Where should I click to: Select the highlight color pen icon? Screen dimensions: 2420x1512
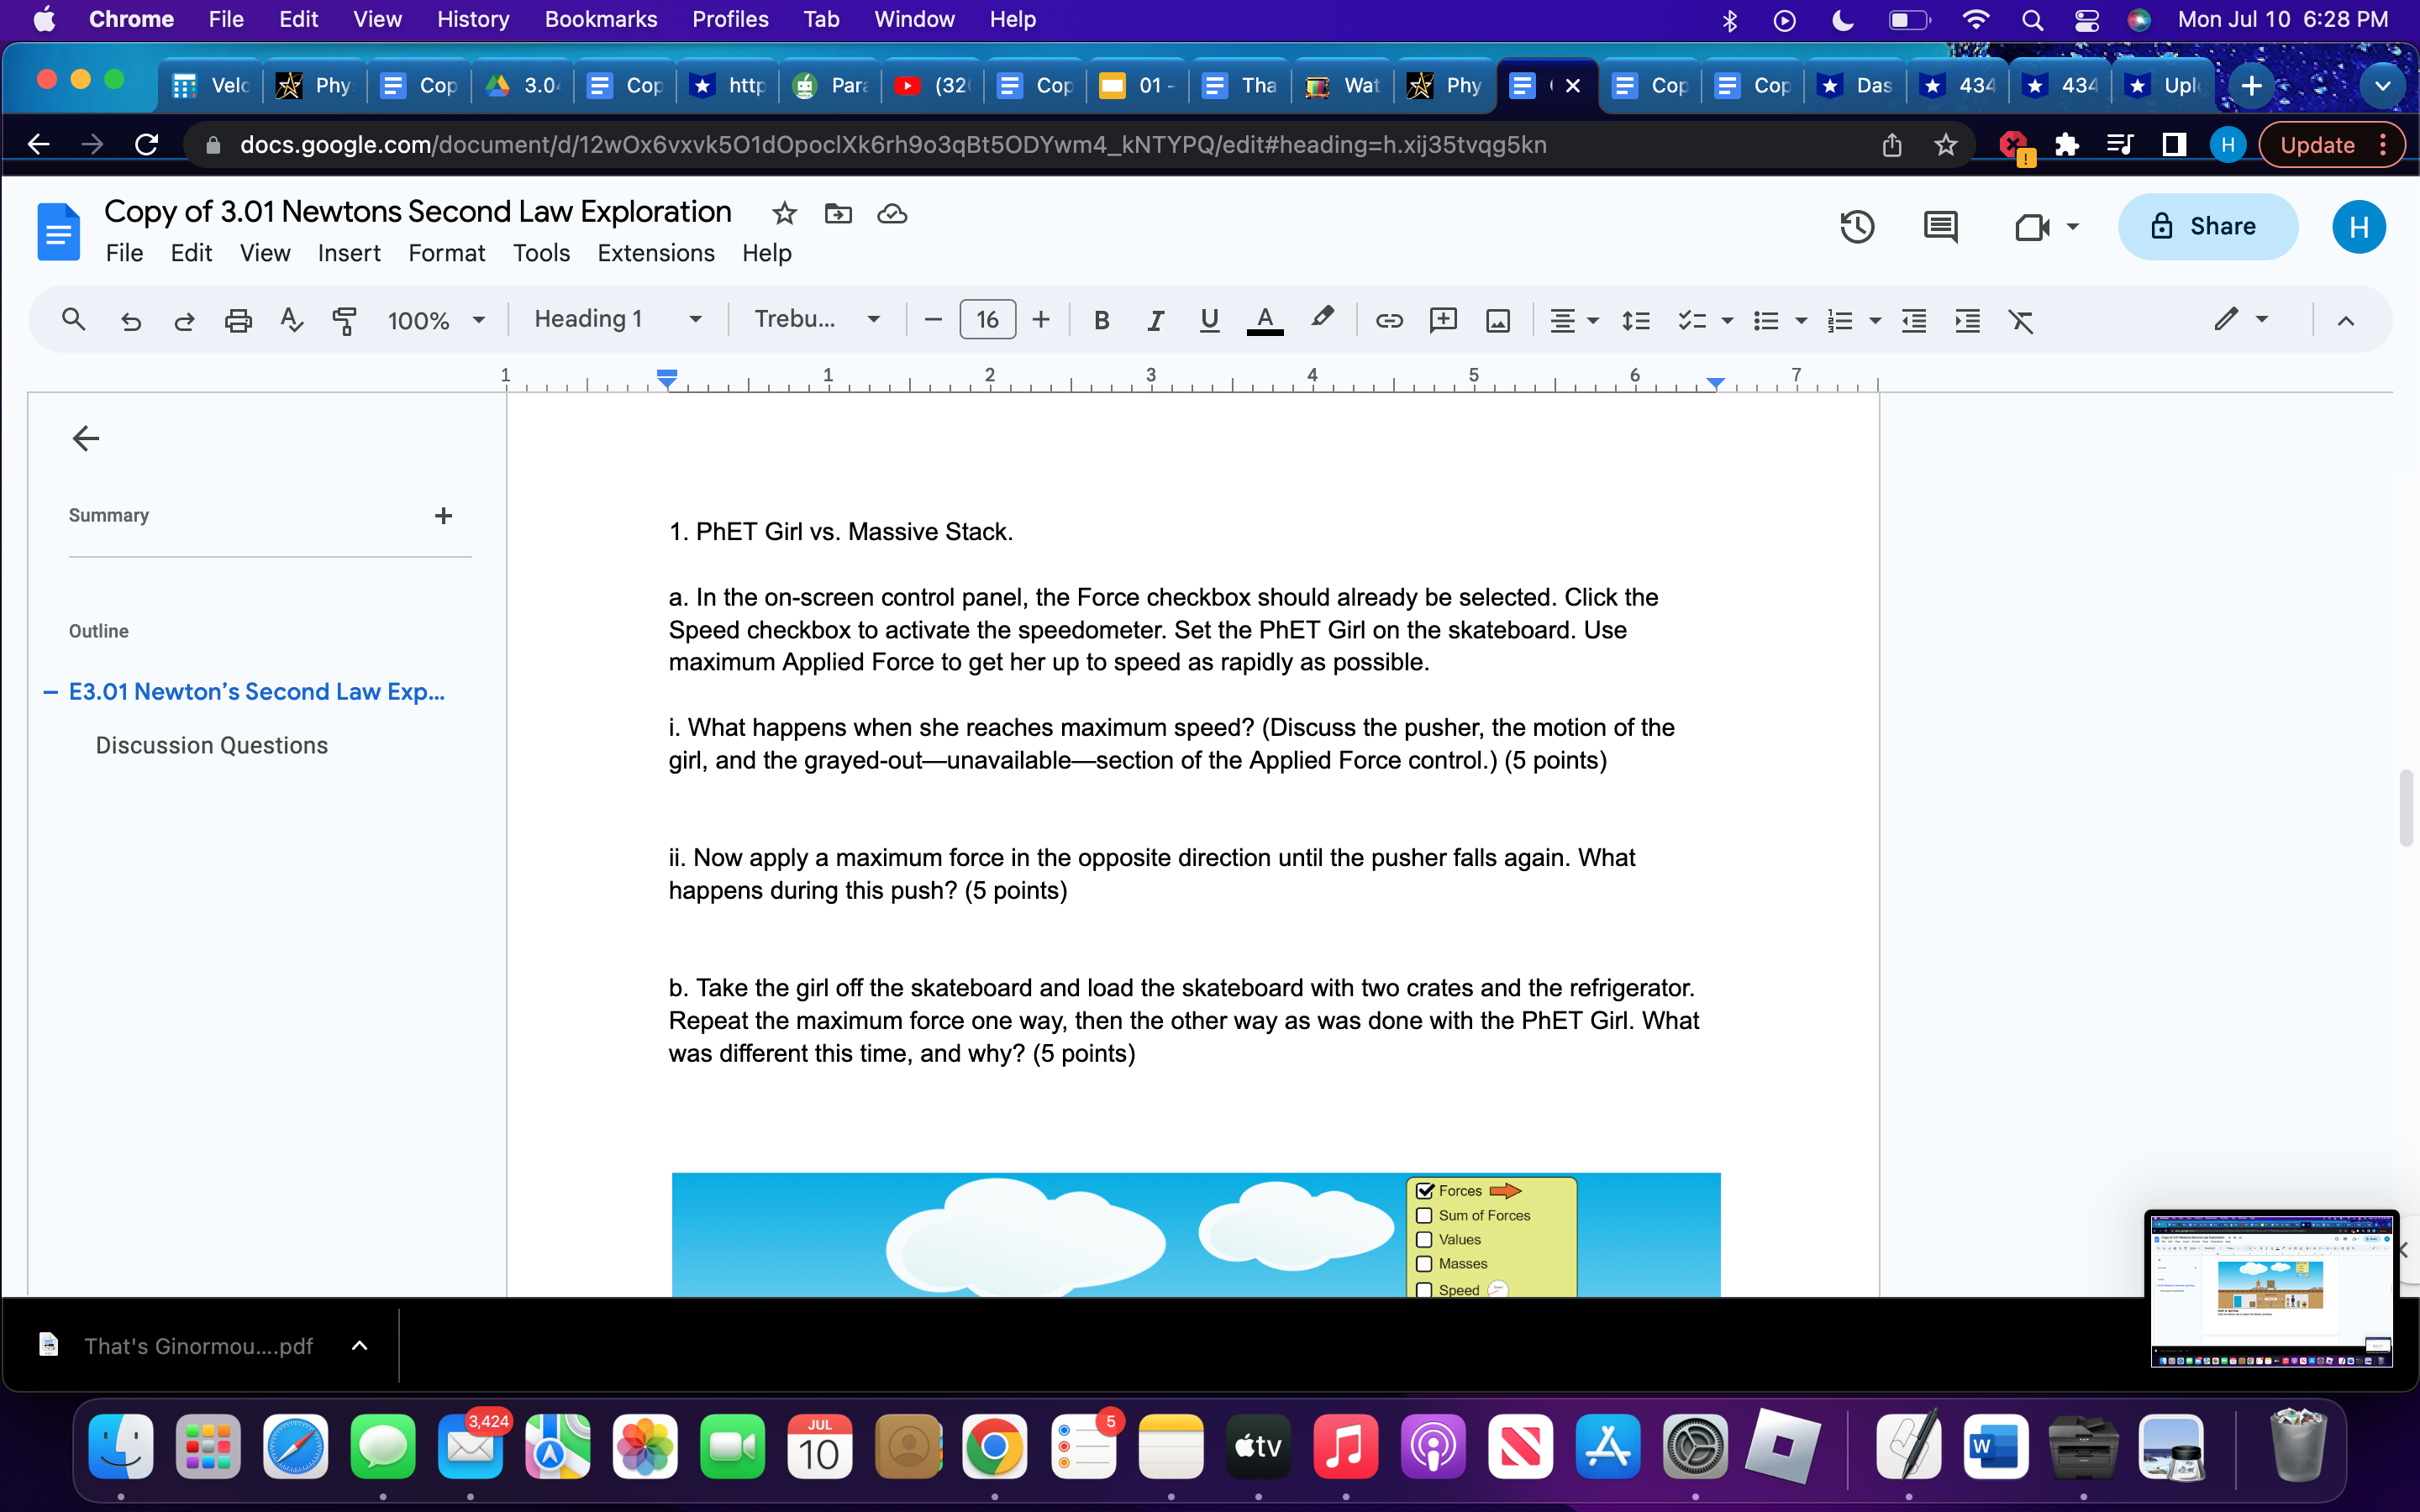pos(1322,318)
